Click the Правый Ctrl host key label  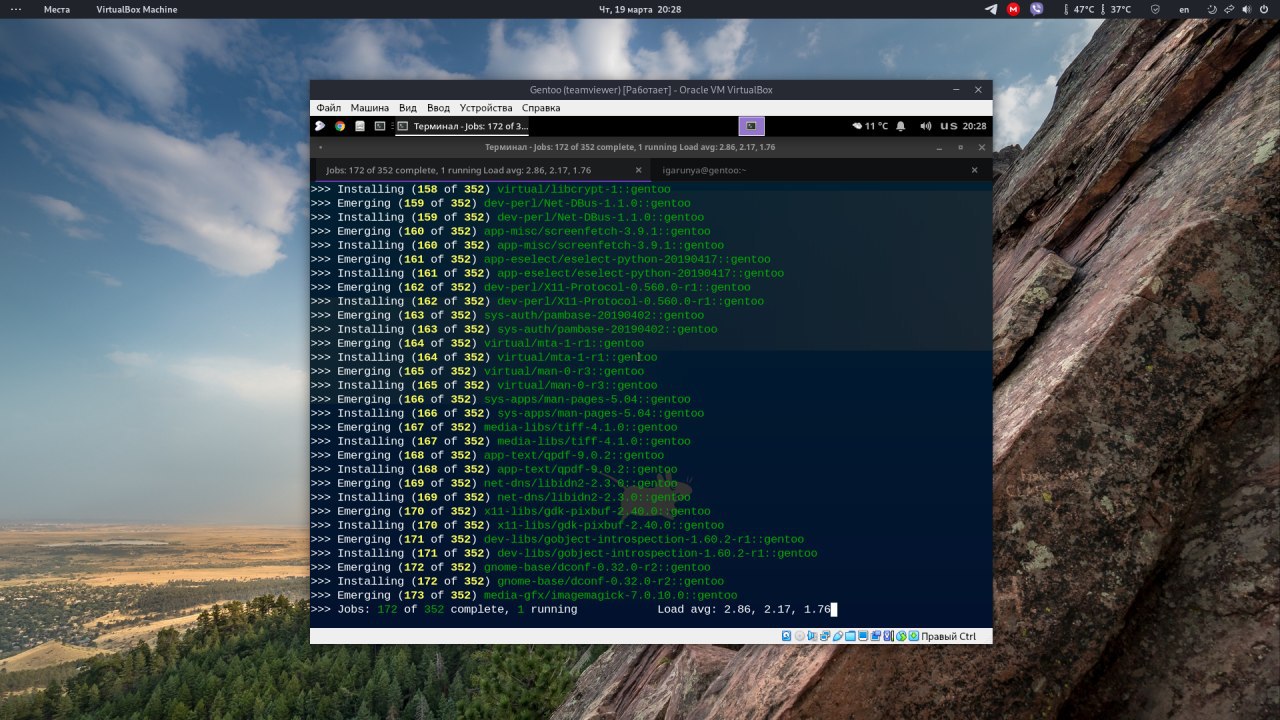(x=948, y=636)
